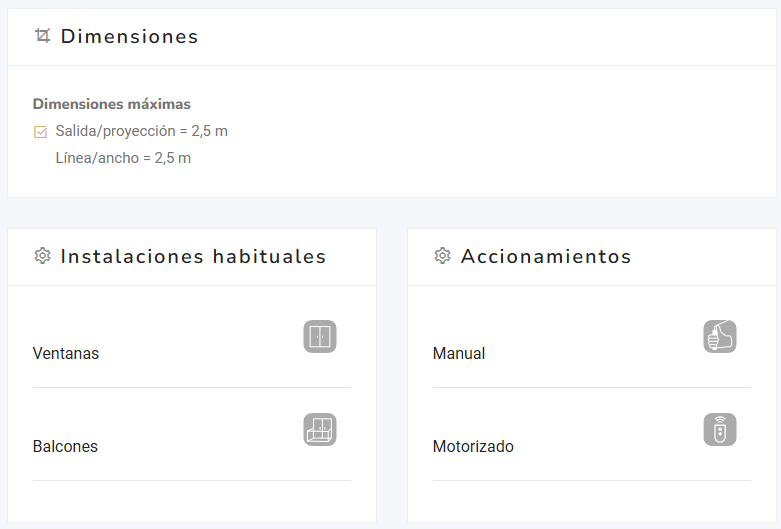The width and height of the screenshot is (781, 529).
Task: Click the Motorizado list item label
Action: pyautogui.click(x=473, y=447)
